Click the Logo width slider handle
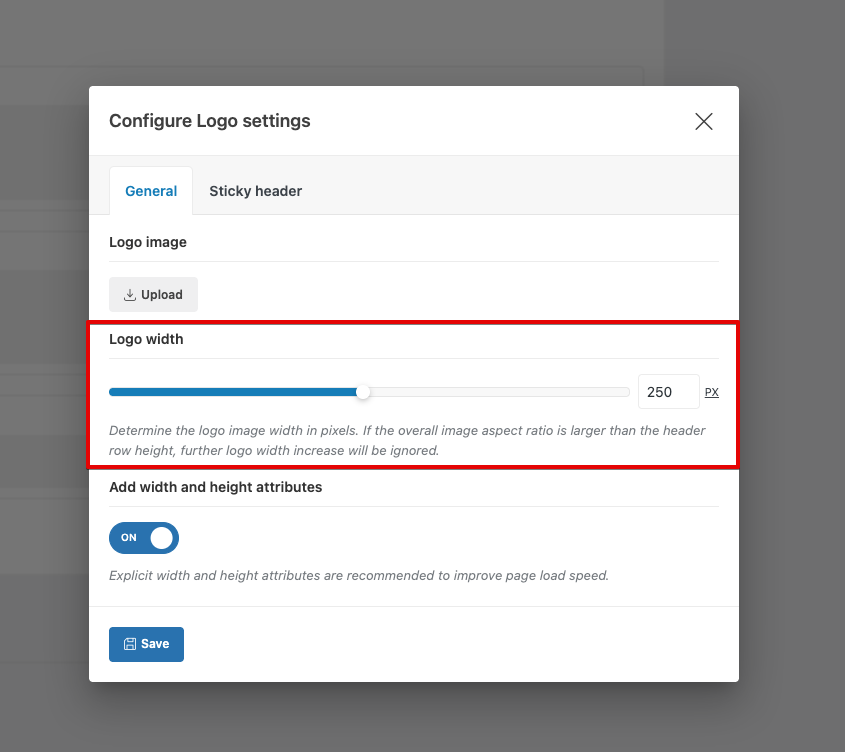 click(363, 392)
